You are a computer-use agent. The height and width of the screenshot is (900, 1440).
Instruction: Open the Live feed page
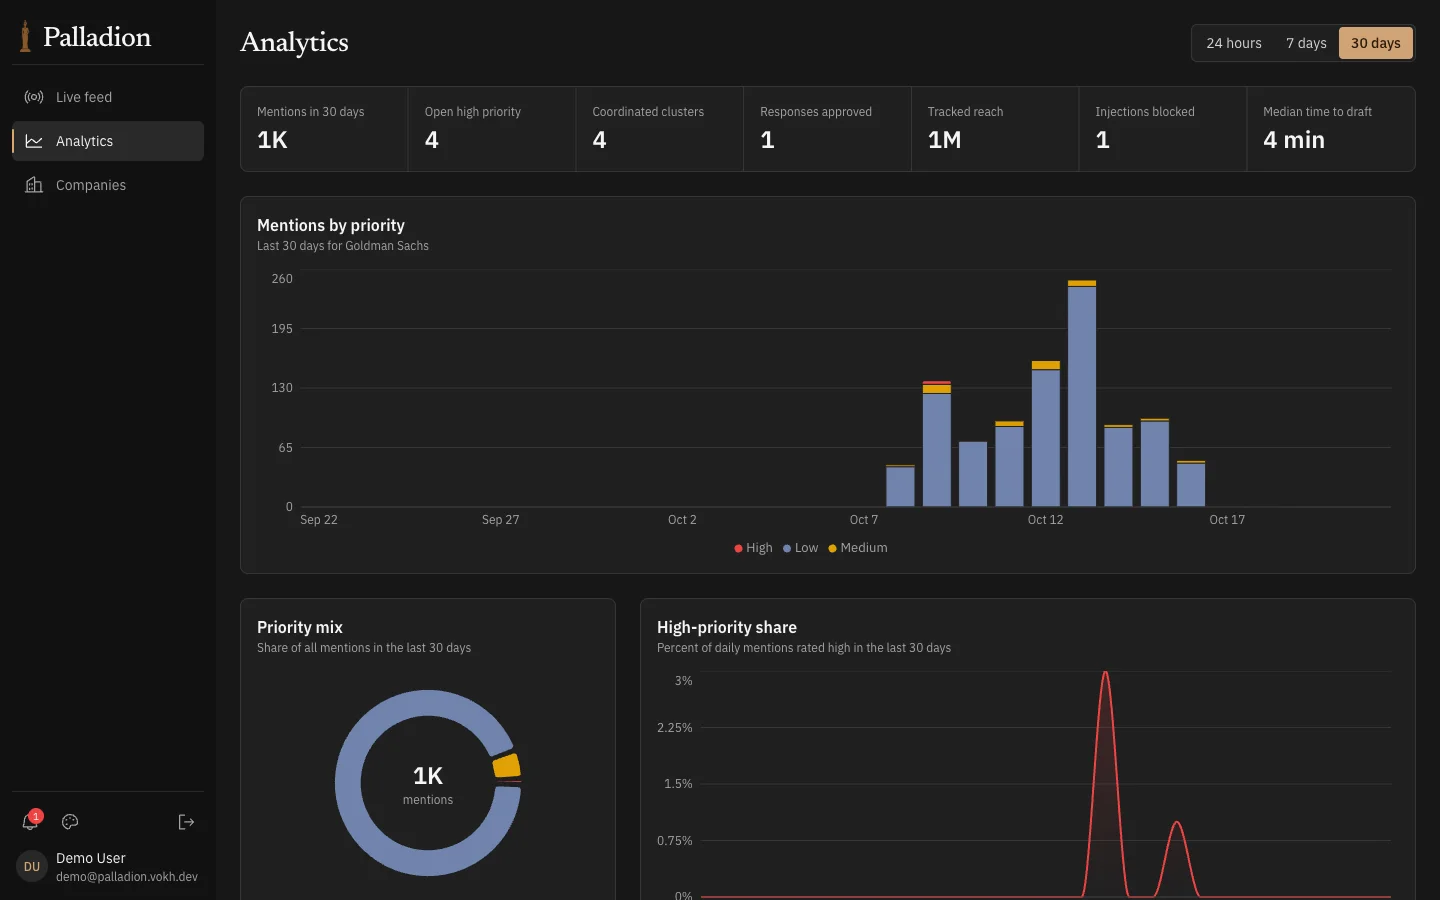(x=108, y=97)
